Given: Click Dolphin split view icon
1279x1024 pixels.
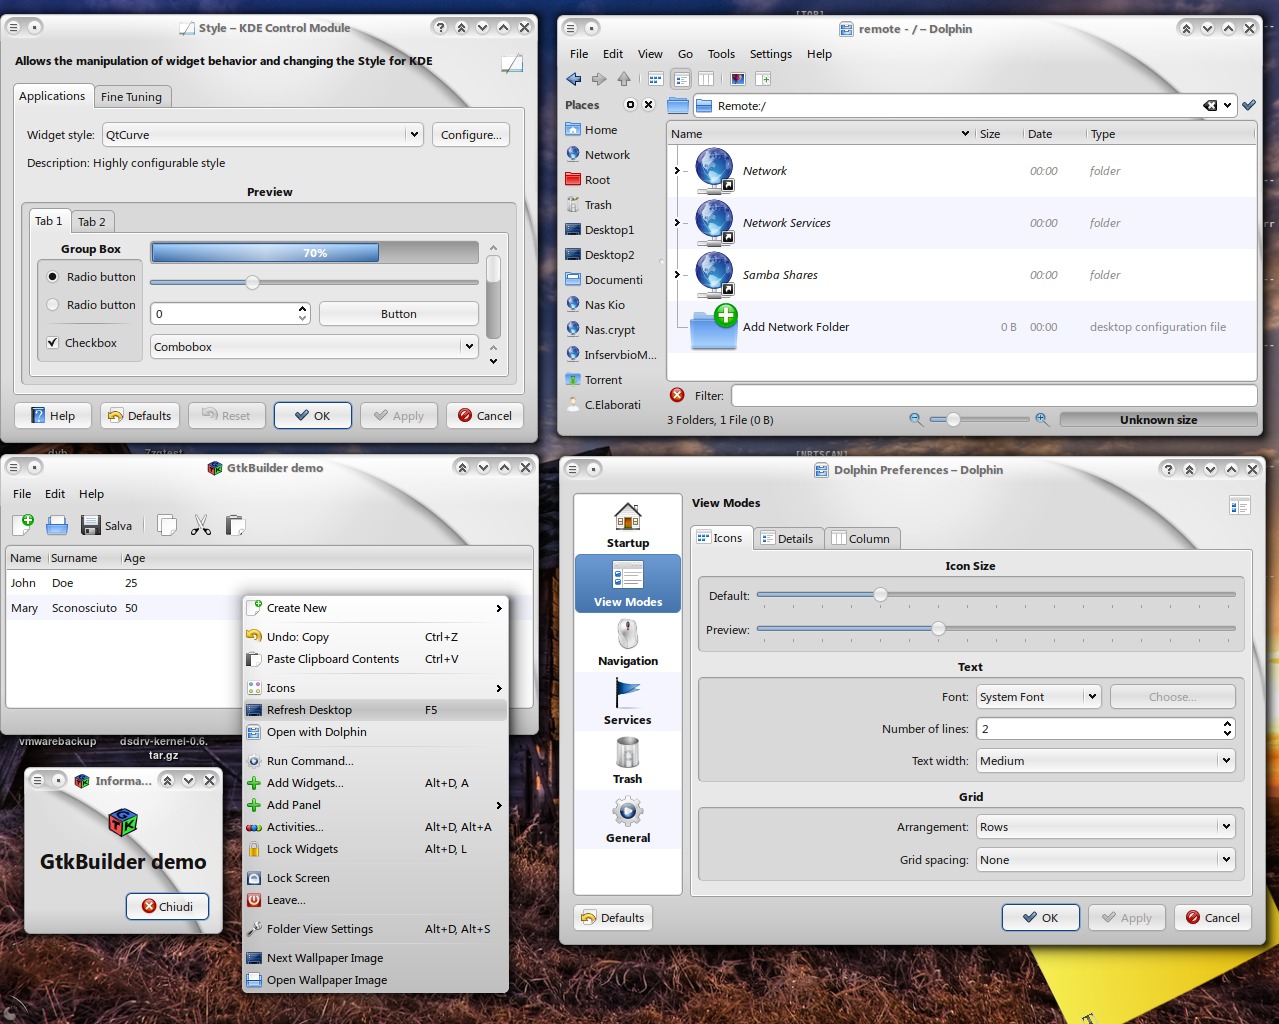Looking at the screenshot, I should 763,79.
